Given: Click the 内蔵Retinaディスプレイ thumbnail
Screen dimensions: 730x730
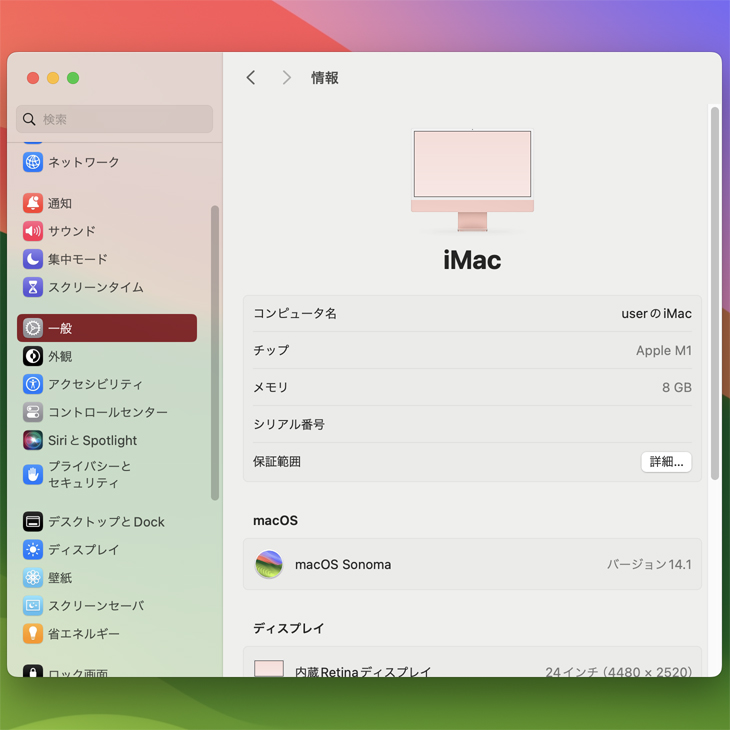Looking at the screenshot, I should click(269, 668).
